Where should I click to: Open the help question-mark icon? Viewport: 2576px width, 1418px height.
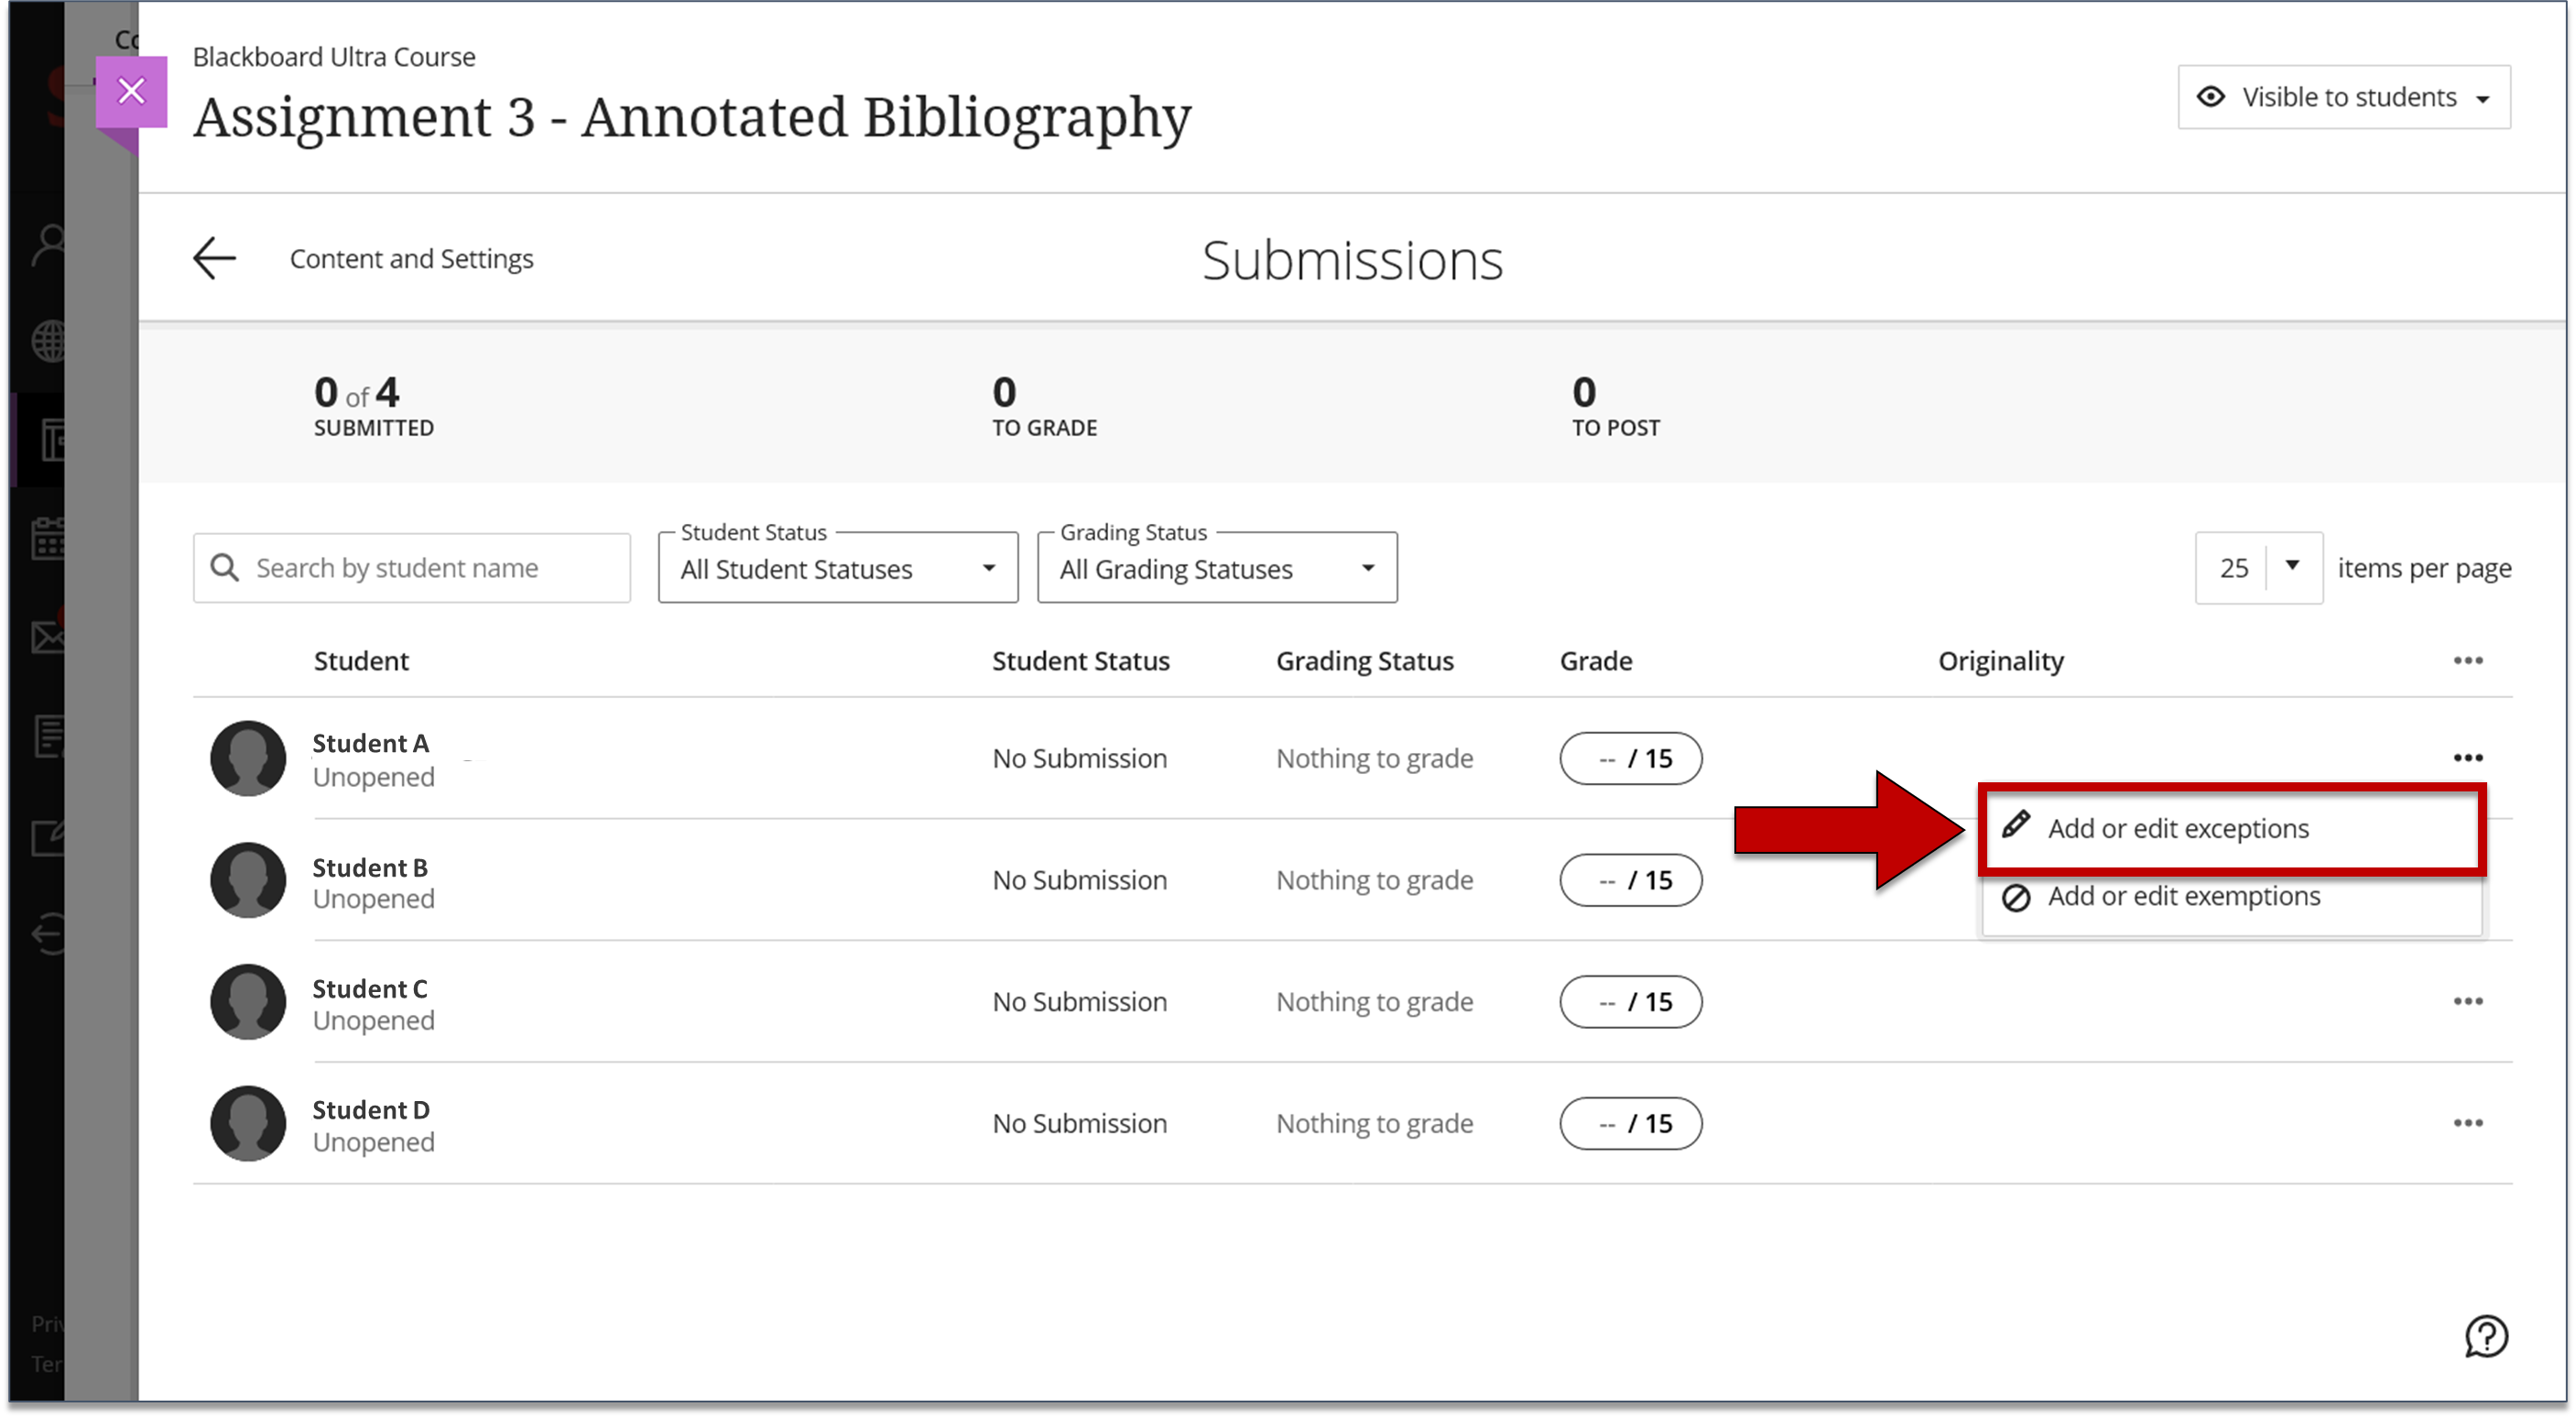[2488, 1336]
